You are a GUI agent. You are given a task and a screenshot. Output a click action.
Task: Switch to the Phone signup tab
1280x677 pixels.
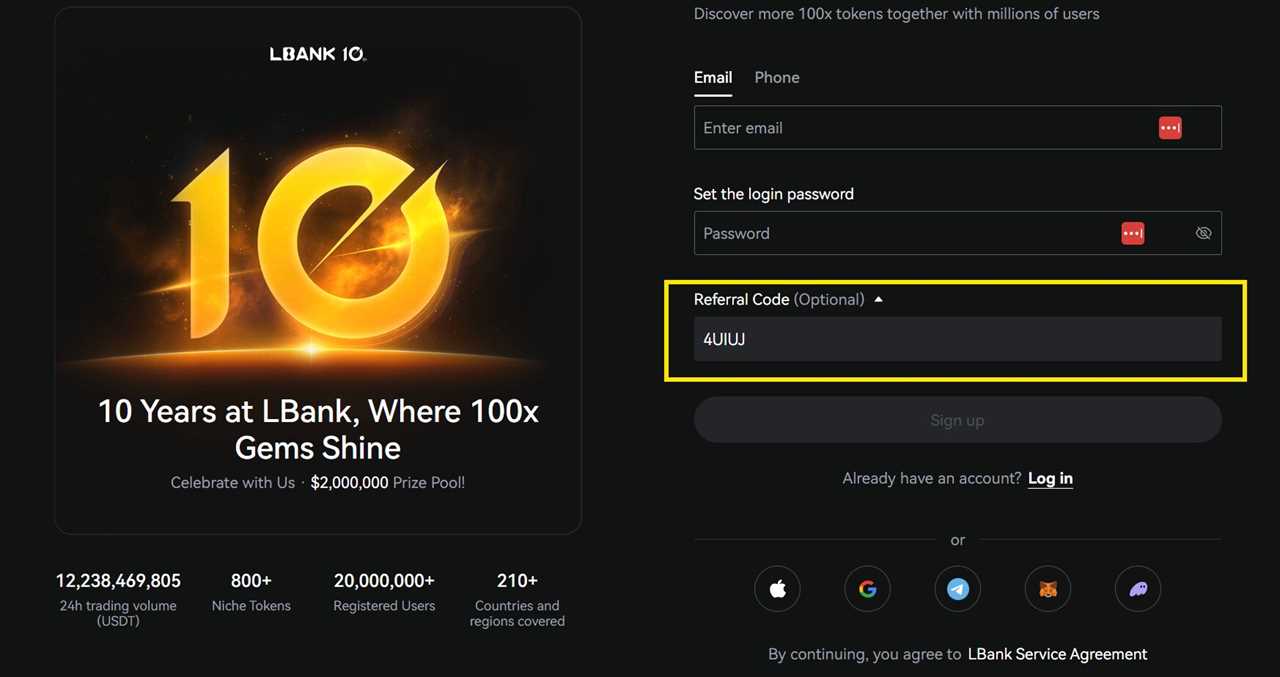pyautogui.click(x=776, y=77)
